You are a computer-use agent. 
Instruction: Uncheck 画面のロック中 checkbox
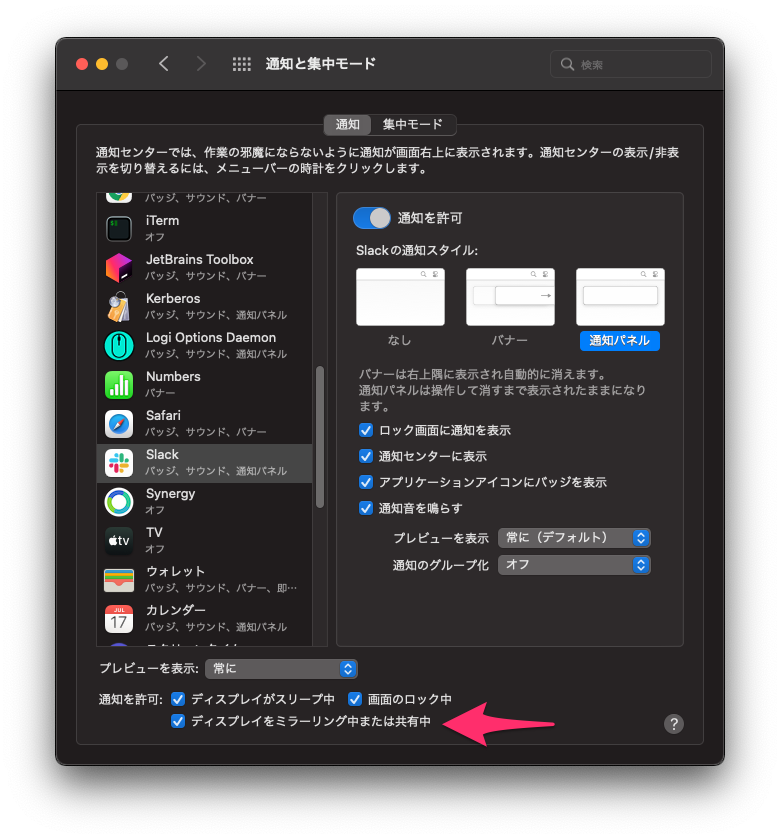click(355, 699)
